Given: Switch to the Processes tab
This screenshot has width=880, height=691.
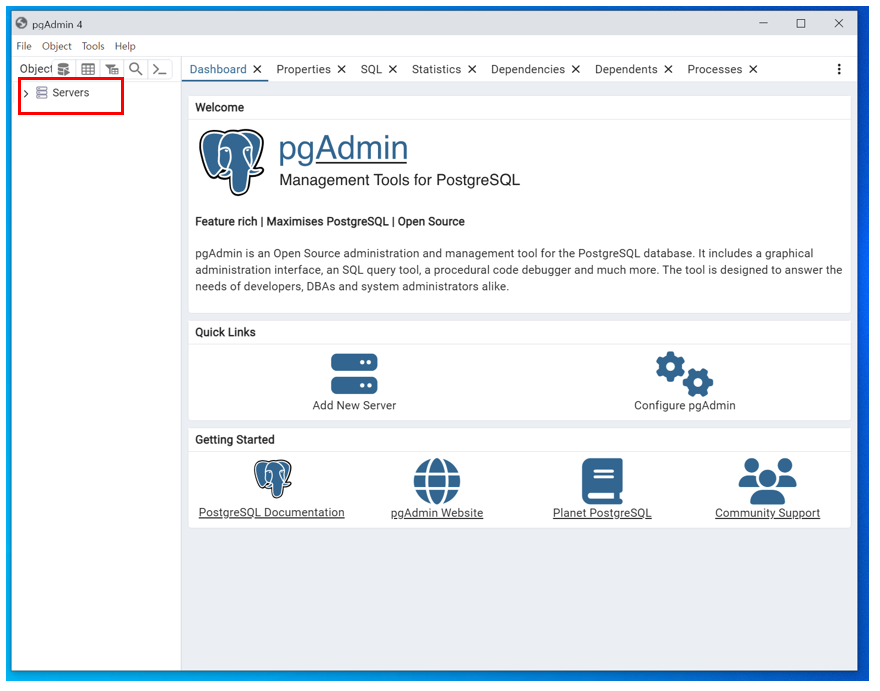Looking at the screenshot, I should point(716,69).
